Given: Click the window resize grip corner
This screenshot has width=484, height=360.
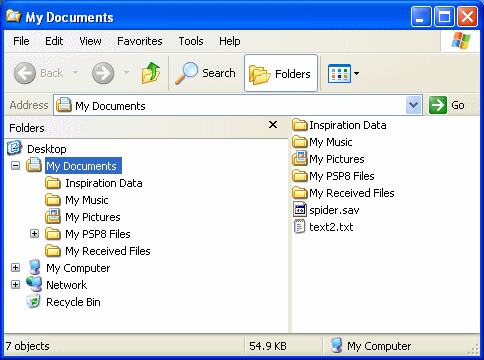Looking at the screenshot, I should point(473,349).
